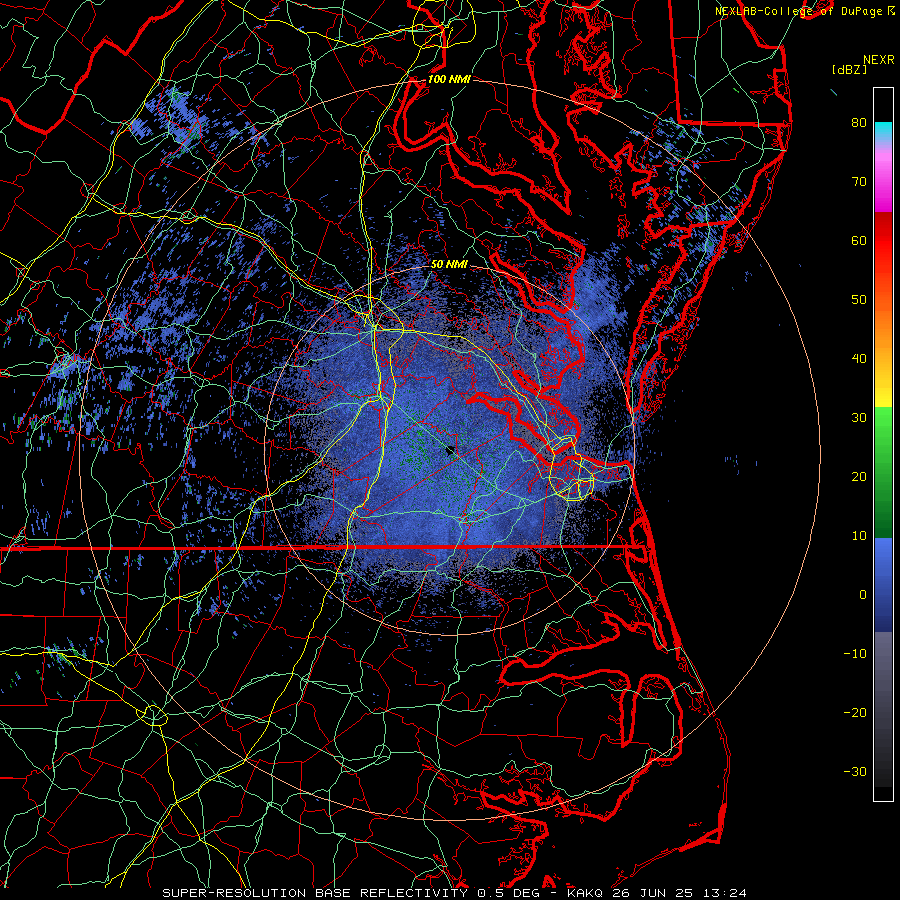Screen dimensions: 900x900
Task: Click the 60 value on the dBZ scale
Action: (x=859, y=241)
